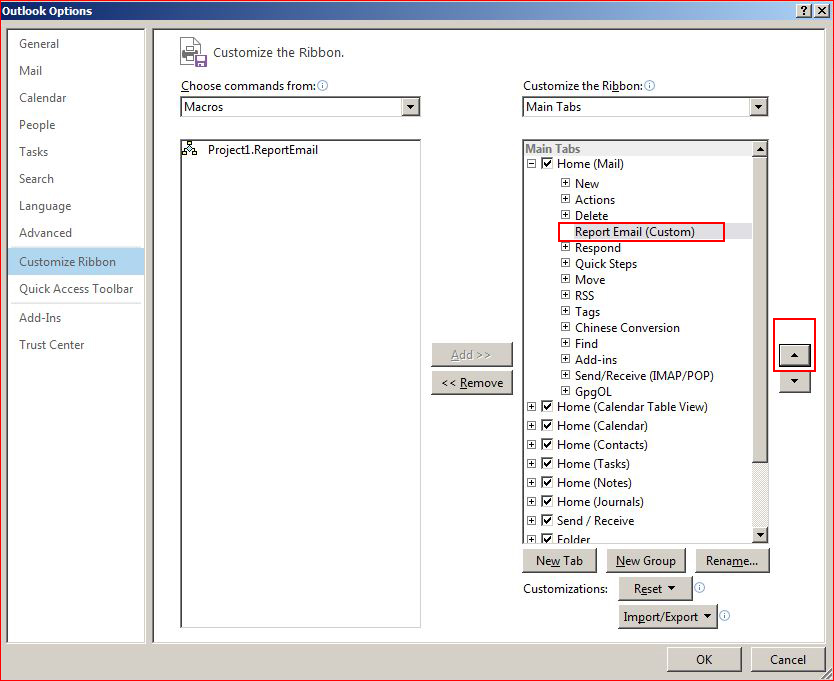
Task: Expand the Quick Steps group
Action: point(565,263)
